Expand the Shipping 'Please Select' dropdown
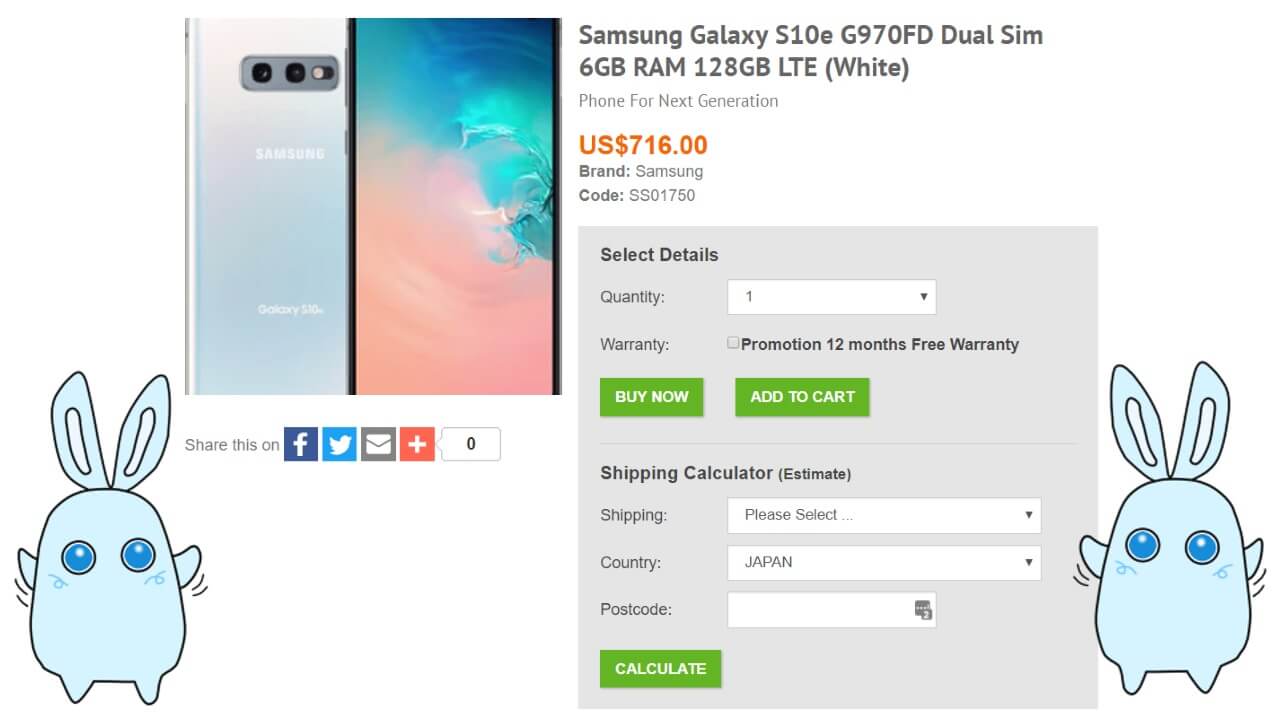 884,515
